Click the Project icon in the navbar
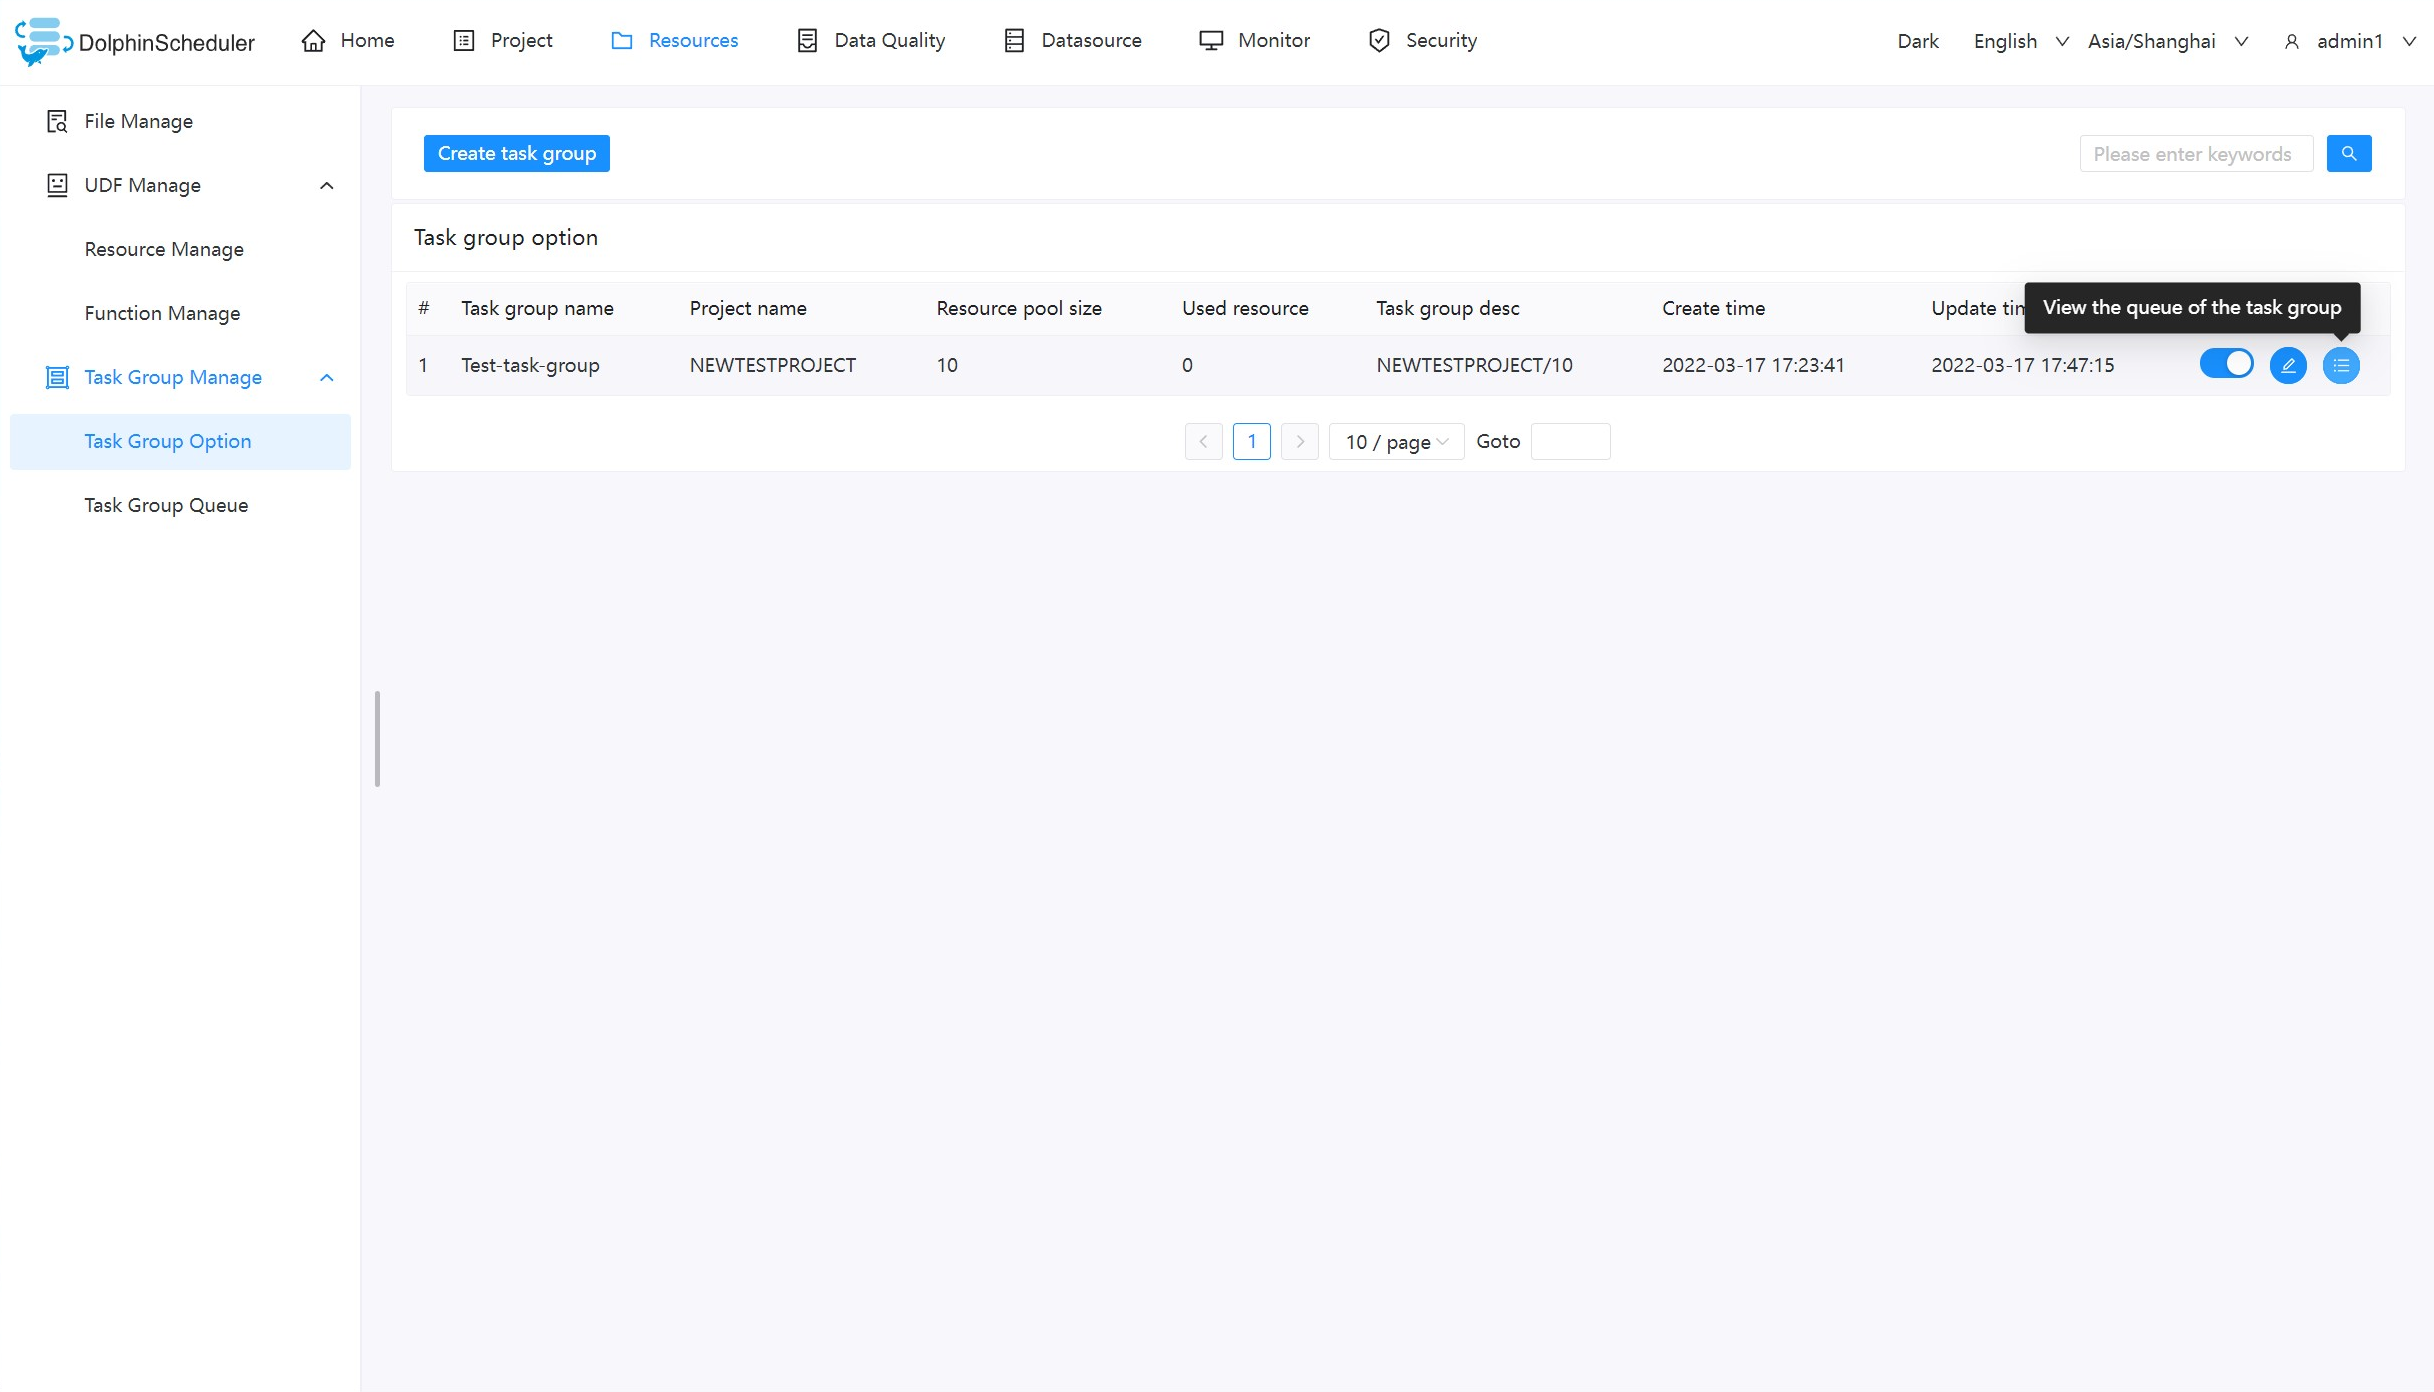 463,40
